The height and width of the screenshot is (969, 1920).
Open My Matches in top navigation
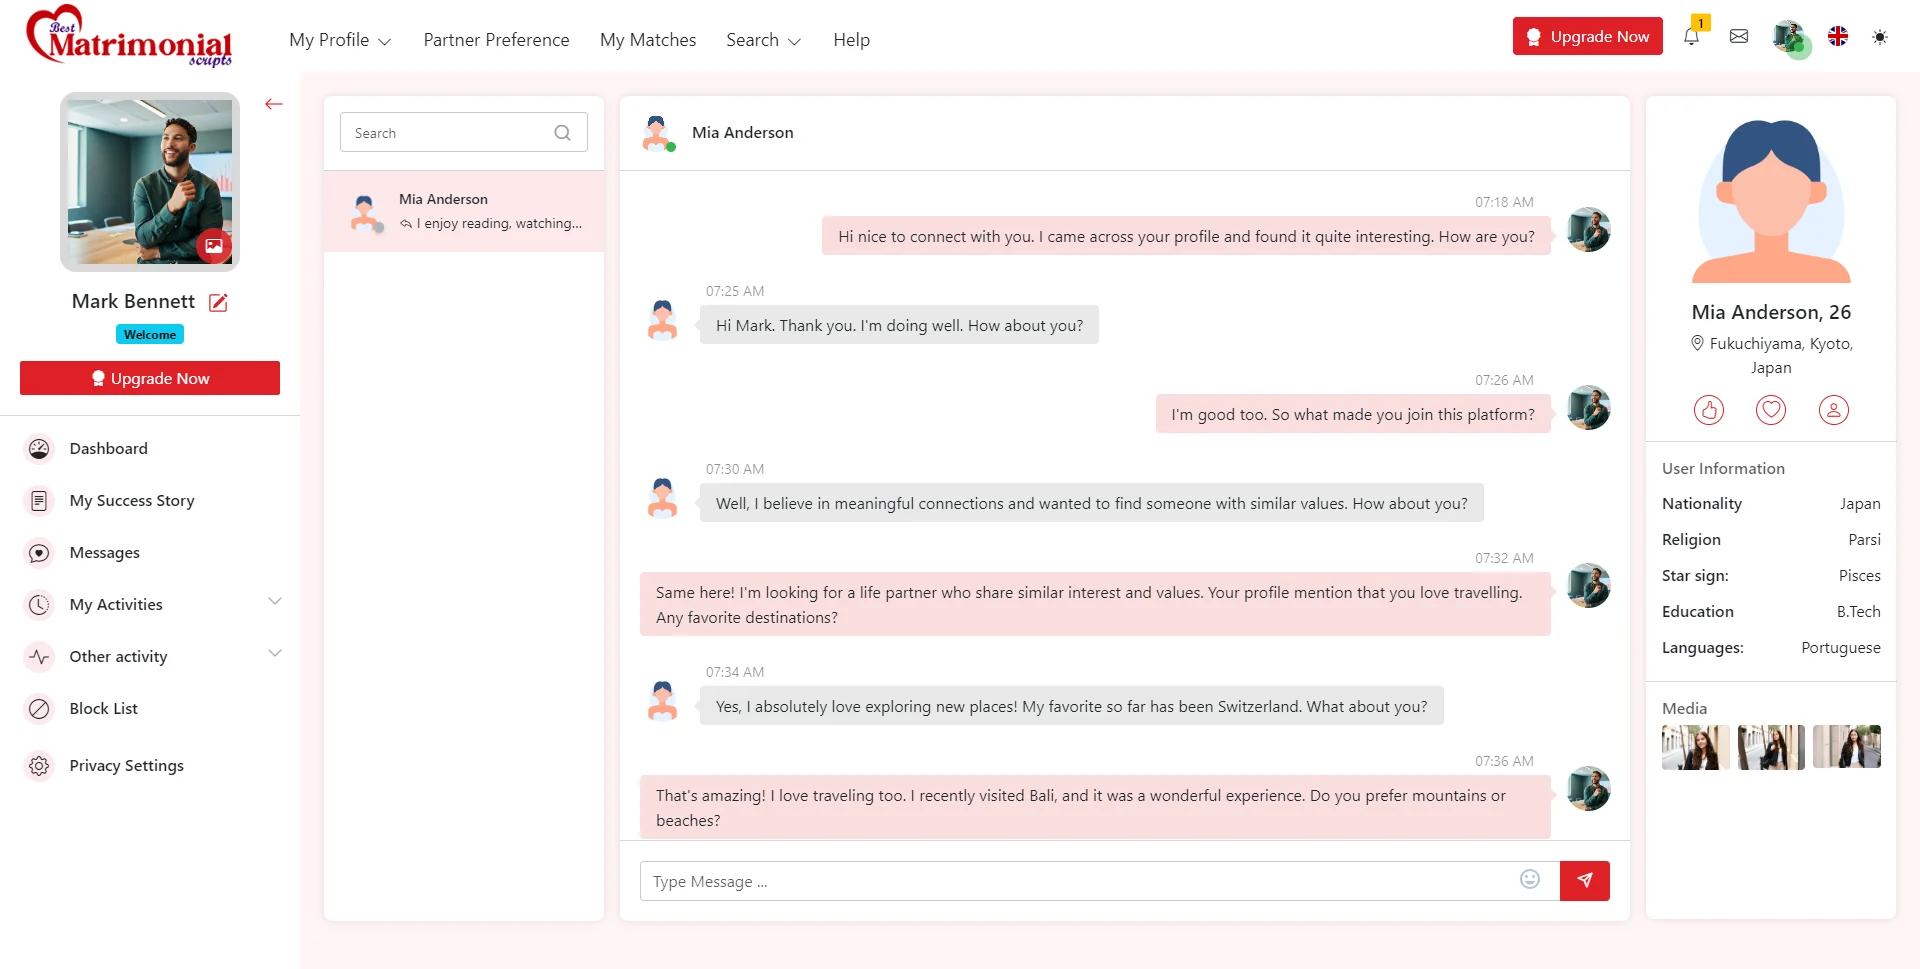point(648,40)
